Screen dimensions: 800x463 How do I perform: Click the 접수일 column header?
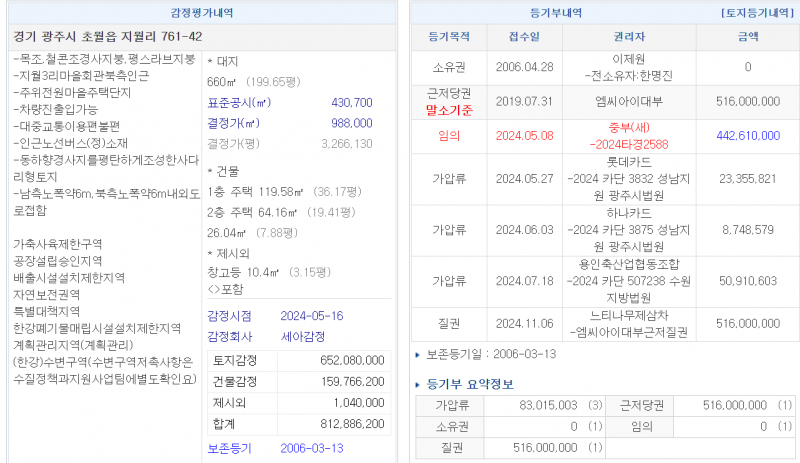[x=524, y=37]
